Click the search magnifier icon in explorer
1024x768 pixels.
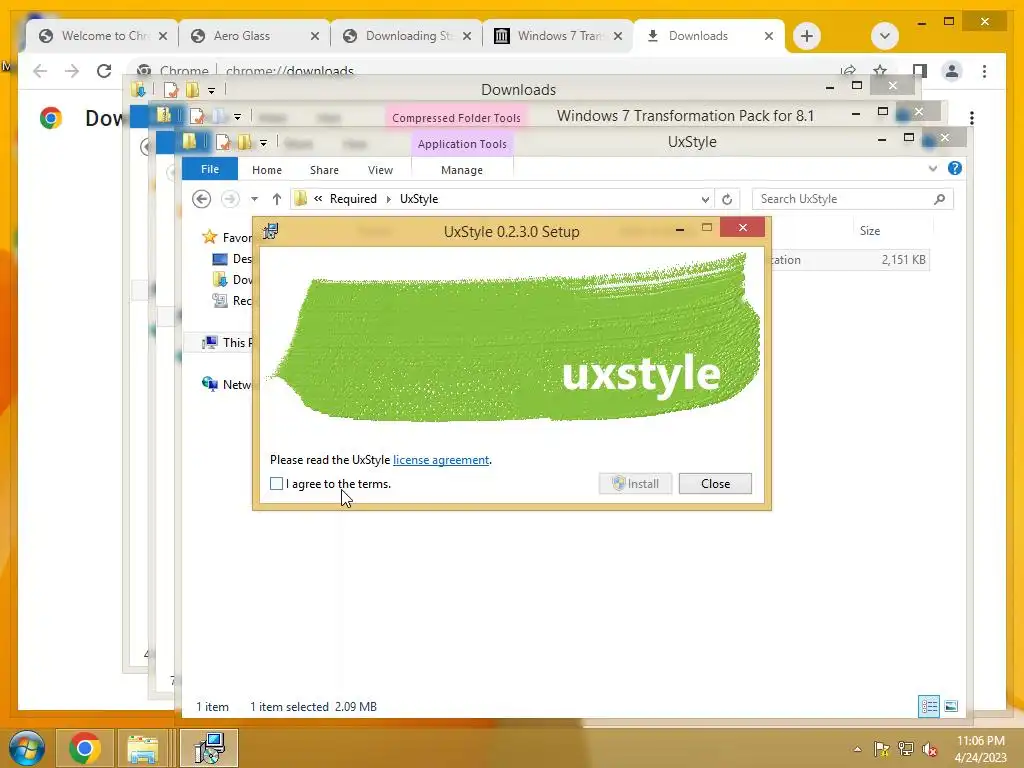(x=939, y=199)
